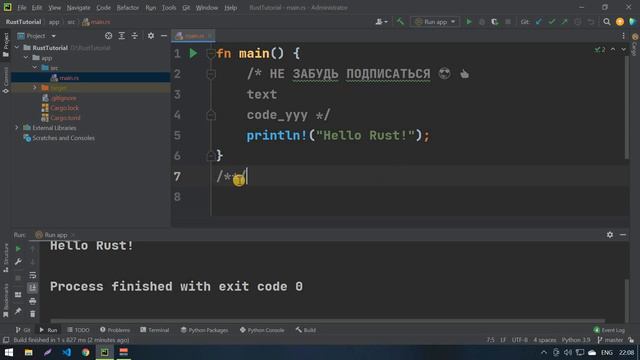
Task: Switch to the Terminal tool tab
Action: click(x=155, y=330)
